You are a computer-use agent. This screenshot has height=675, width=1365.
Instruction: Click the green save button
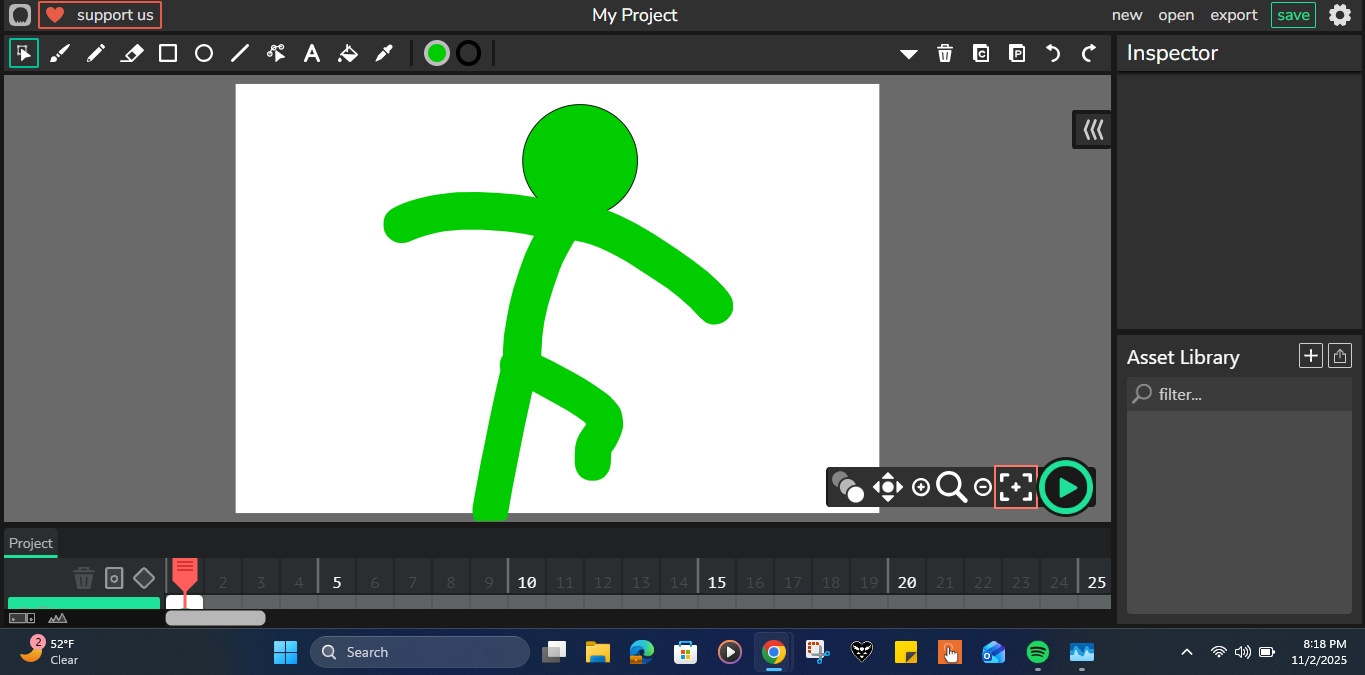pyautogui.click(x=1292, y=15)
